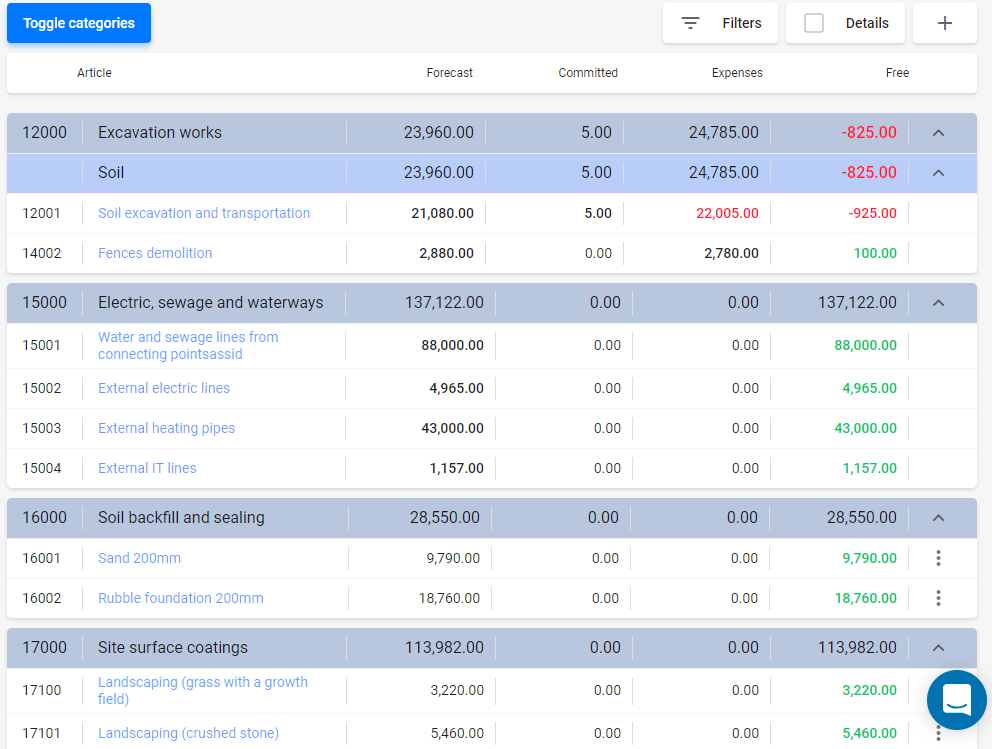Open the Fences demolition article
This screenshot has height=749, width=992.
point(155,253)
